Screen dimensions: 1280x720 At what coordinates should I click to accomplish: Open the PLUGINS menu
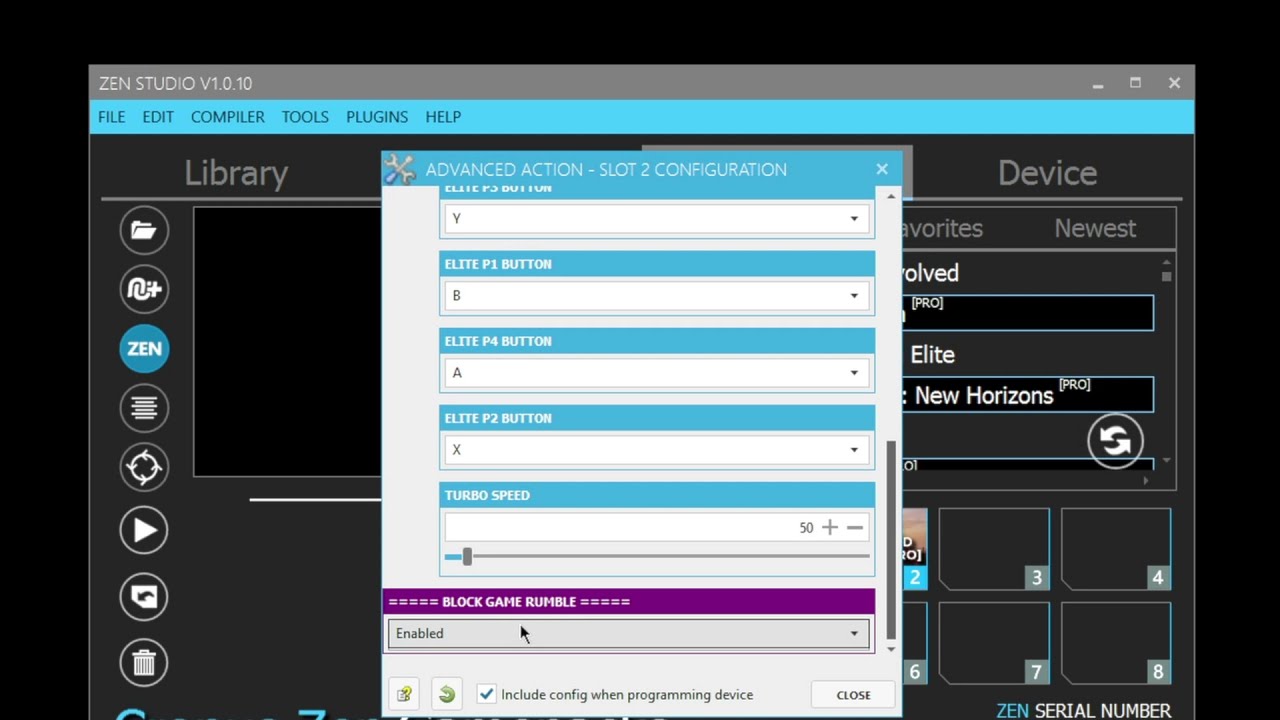[x=377, y=117]
